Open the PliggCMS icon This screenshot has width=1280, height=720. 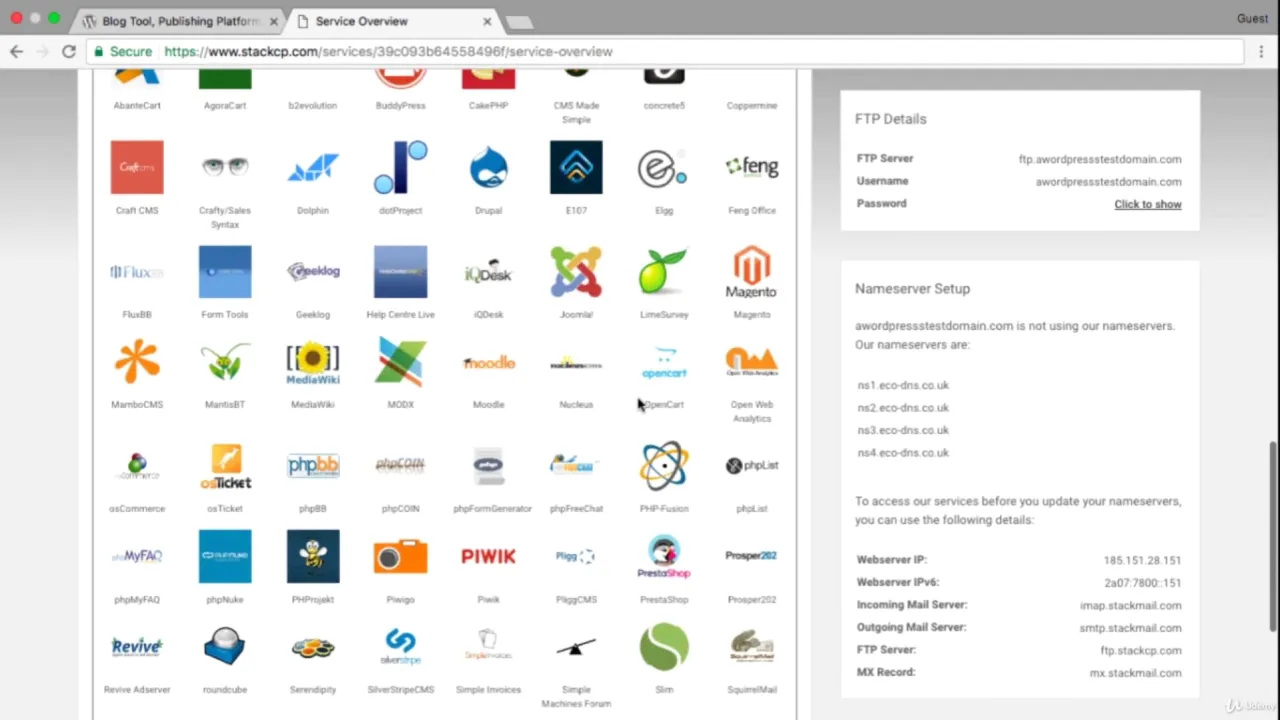576,557
